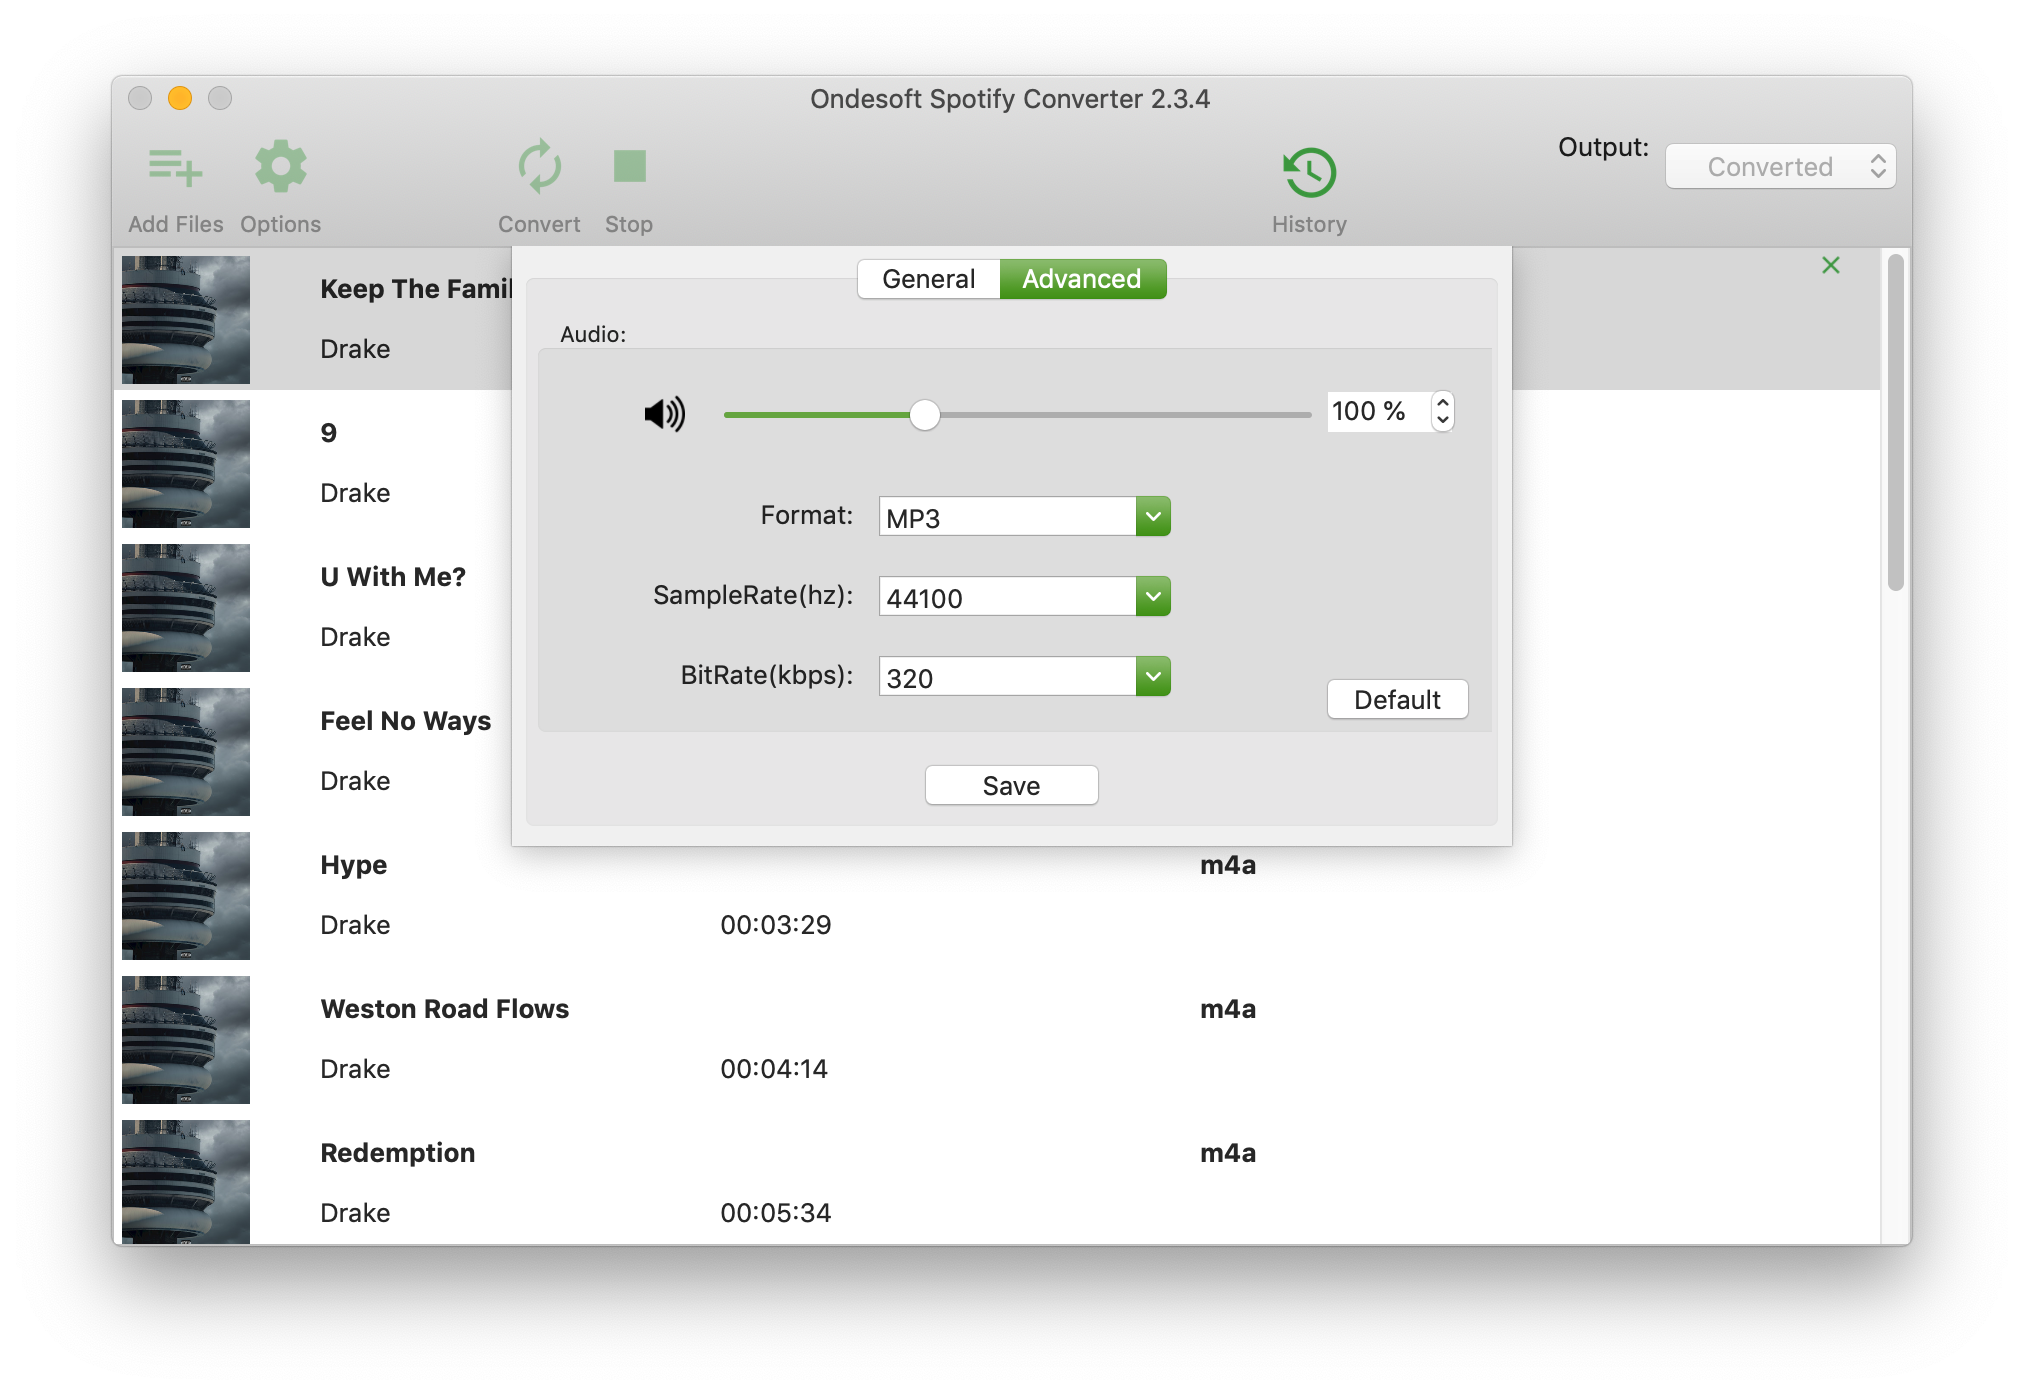Expand the Format MP3 dropdown
Image resolution: width=2024 pixels, height=1394 pixels.
coord(1155,515)
